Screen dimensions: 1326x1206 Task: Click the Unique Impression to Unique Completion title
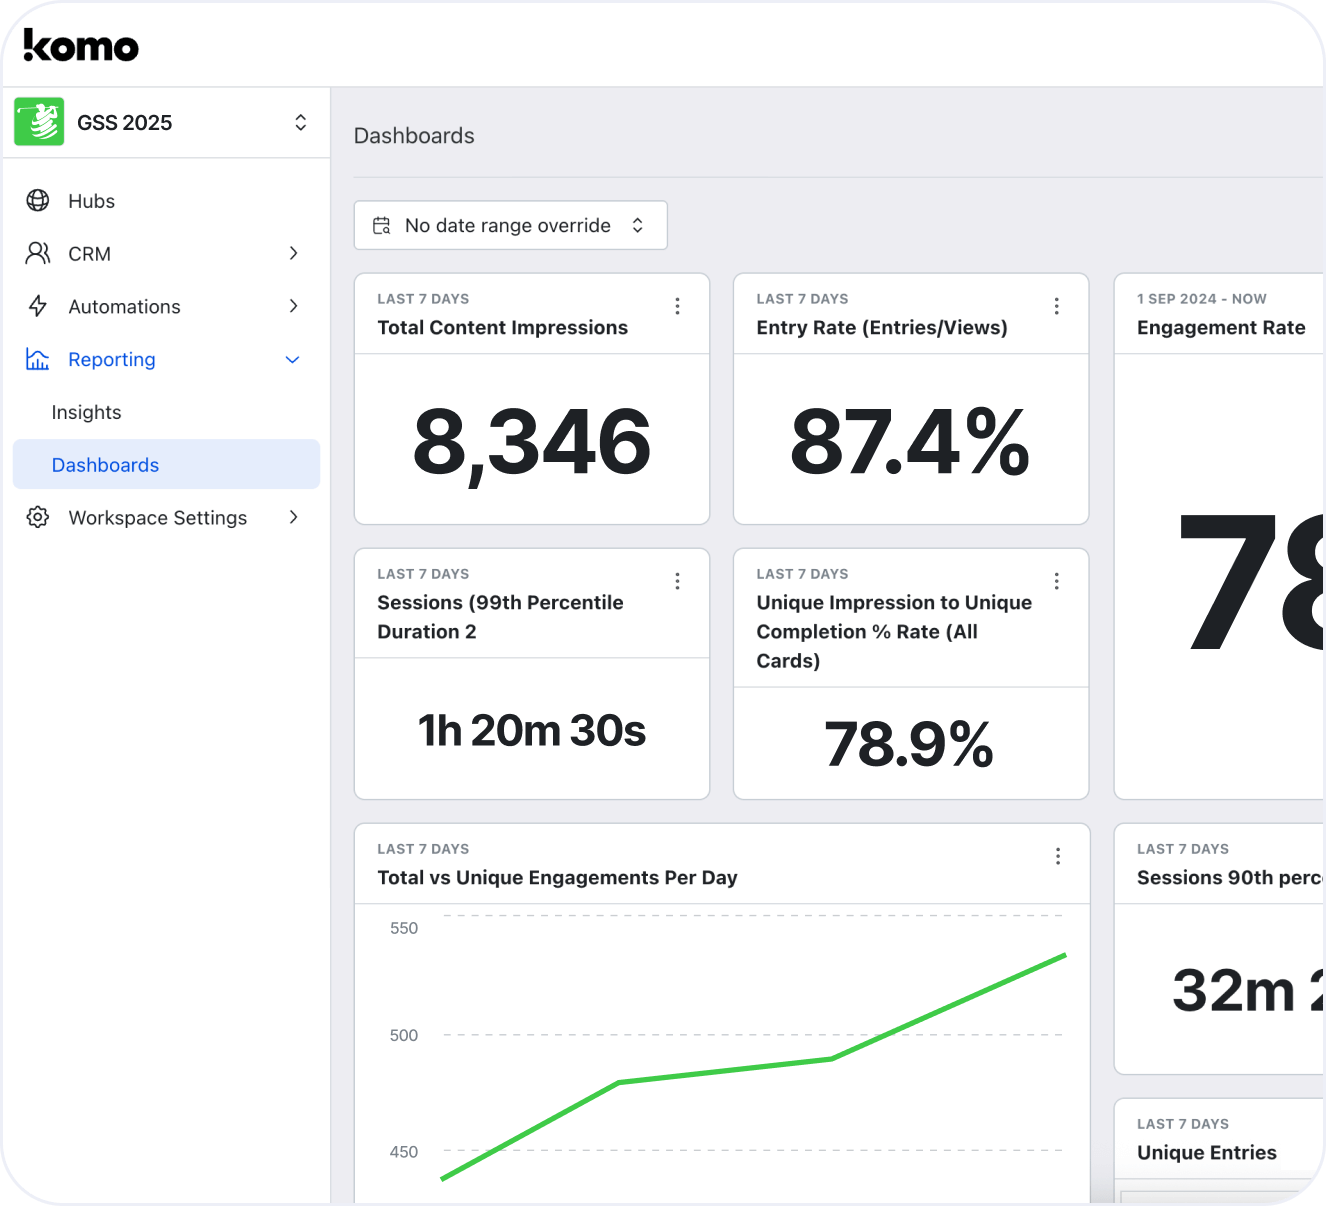pos(894,631)
